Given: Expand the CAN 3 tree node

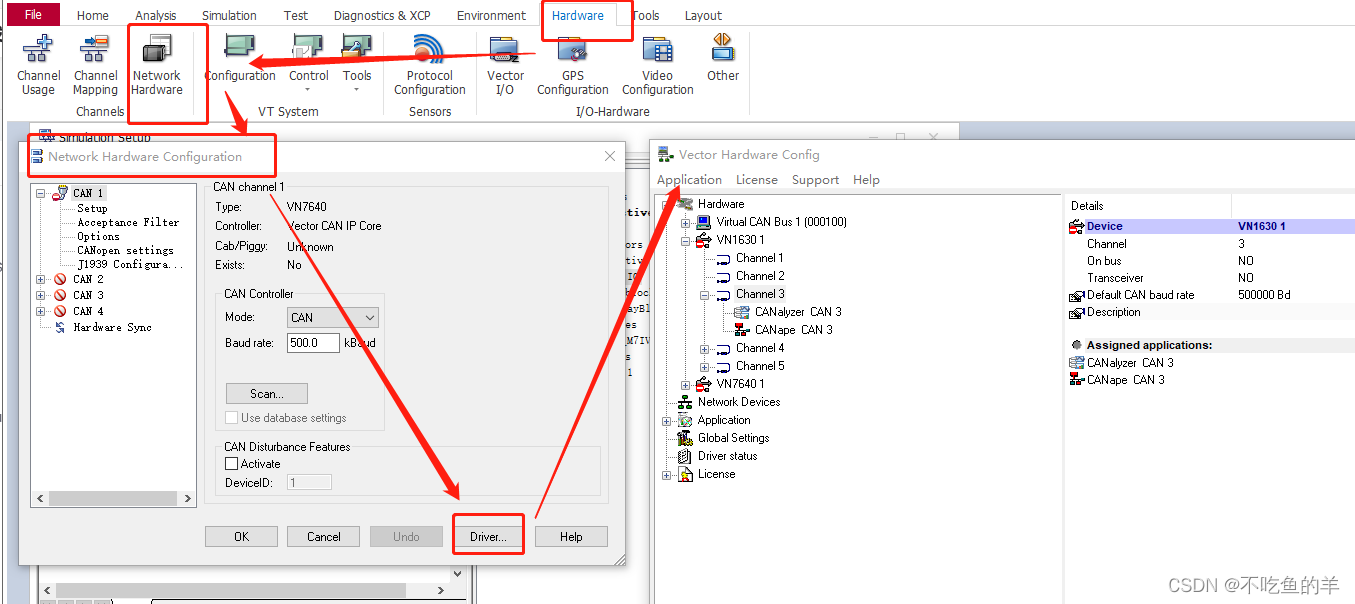Looking at the screenshot, I should pos(41,295).
